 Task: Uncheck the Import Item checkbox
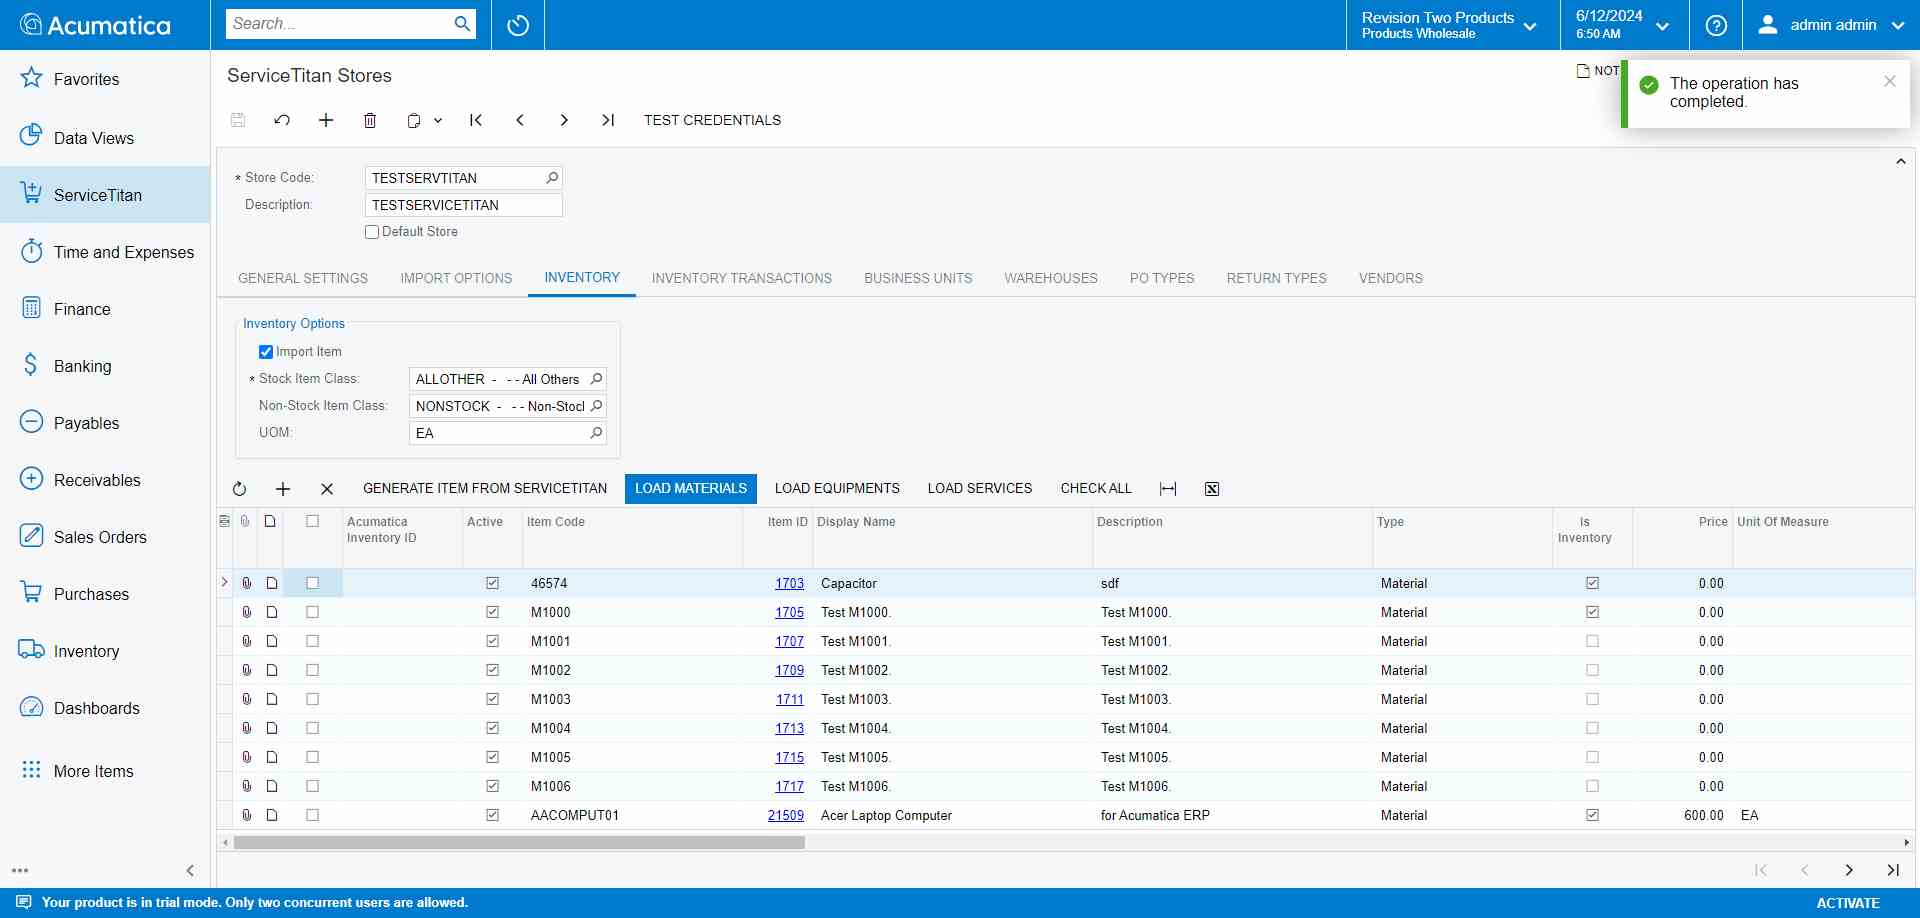tap(266, 352)
